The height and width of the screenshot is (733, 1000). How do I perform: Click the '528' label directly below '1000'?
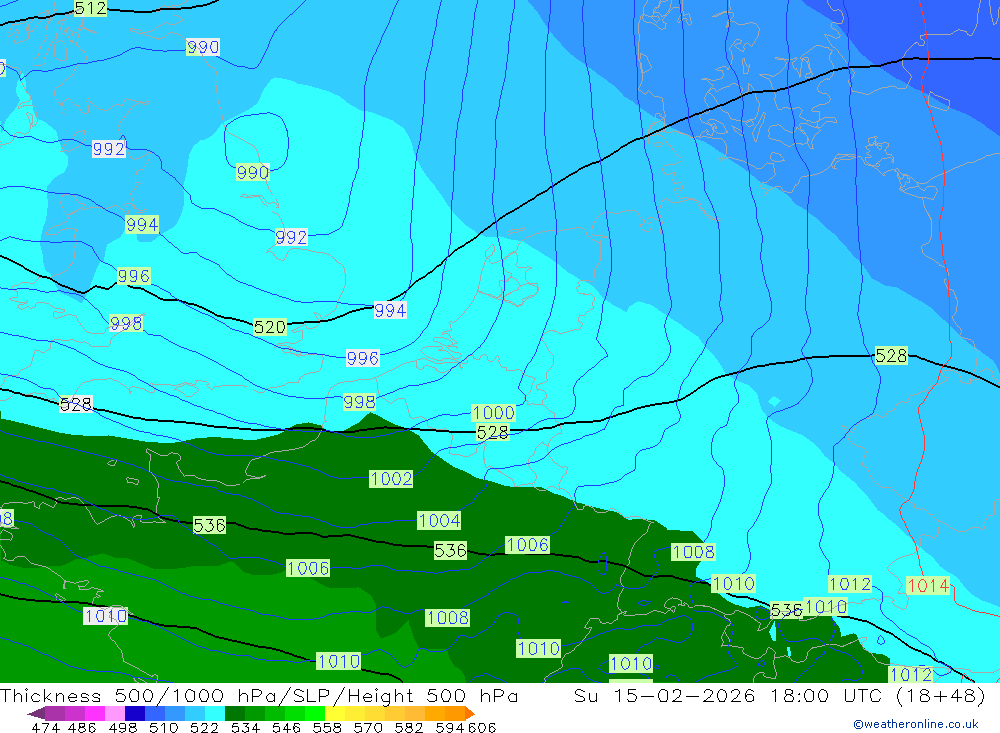492,433
